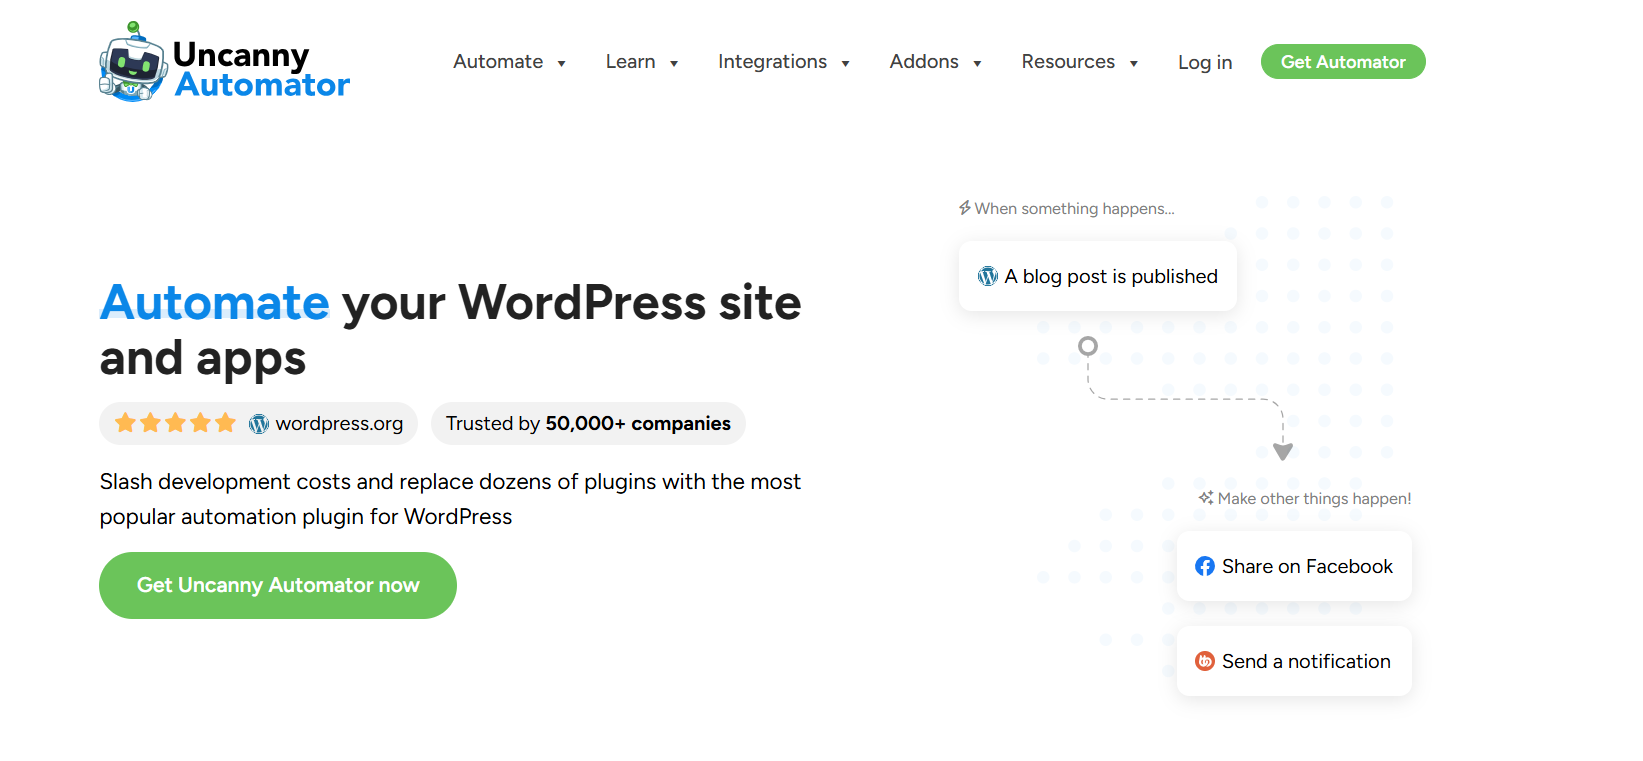Expand the Automate dropdown arrow

(562, 64)
